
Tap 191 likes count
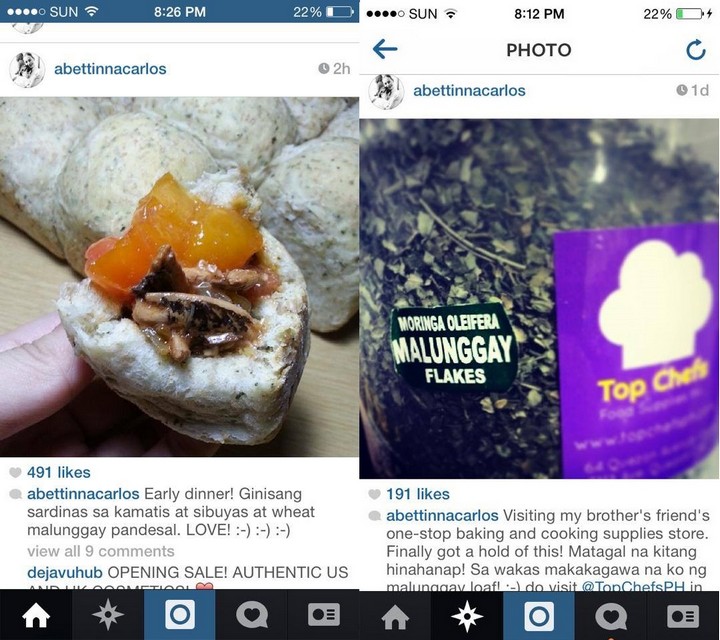[x=418, y=494]
